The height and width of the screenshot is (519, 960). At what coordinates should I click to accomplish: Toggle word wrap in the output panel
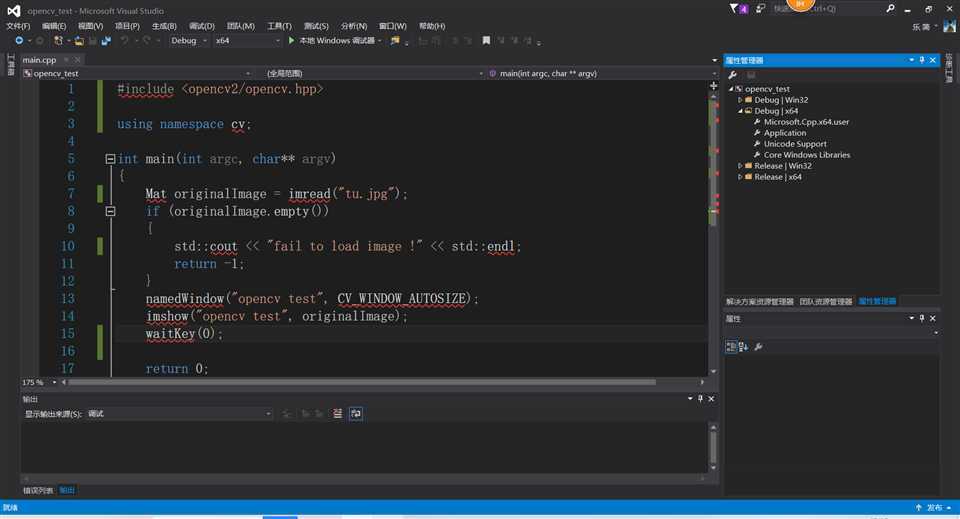pyautogui.click(x=355, y=413)
